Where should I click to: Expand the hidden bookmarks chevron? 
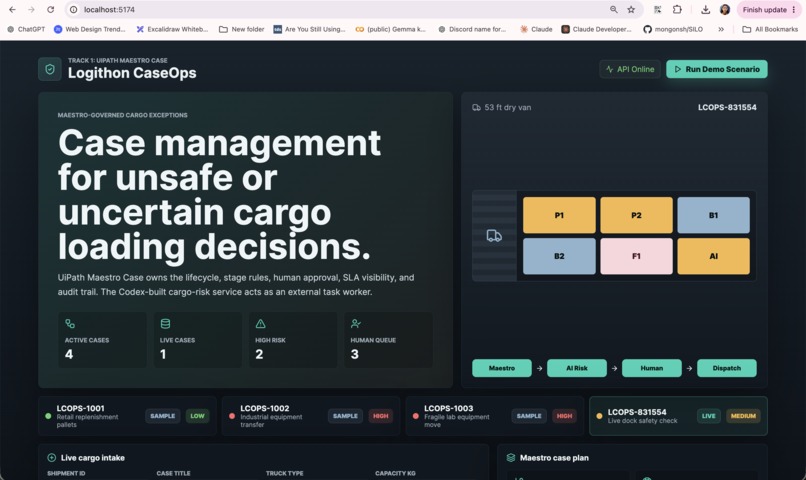721,29
